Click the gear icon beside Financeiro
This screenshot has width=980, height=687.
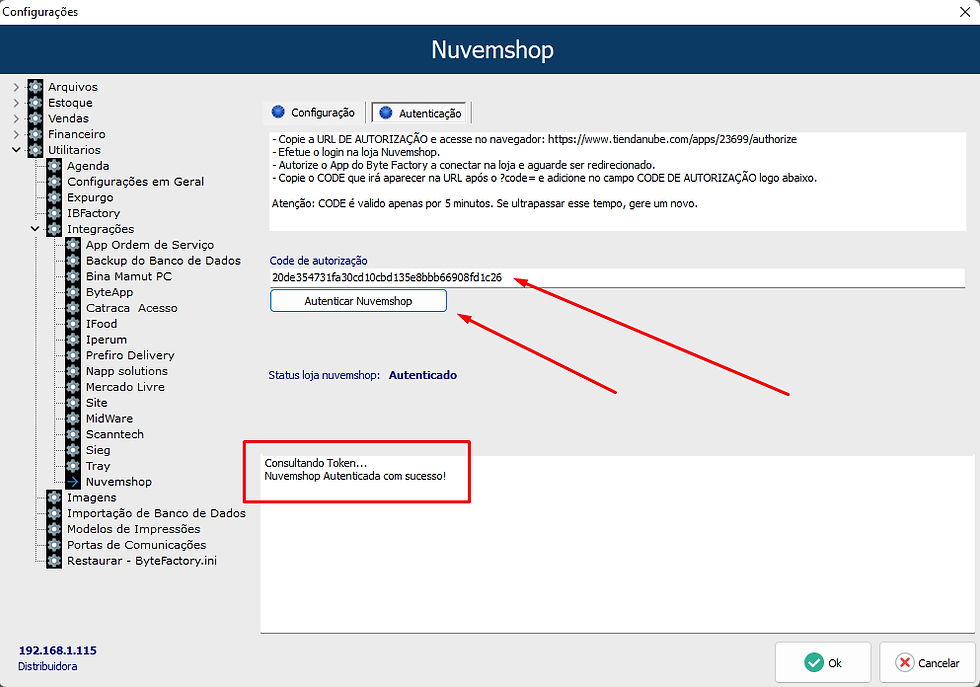(x=36, y=134)
